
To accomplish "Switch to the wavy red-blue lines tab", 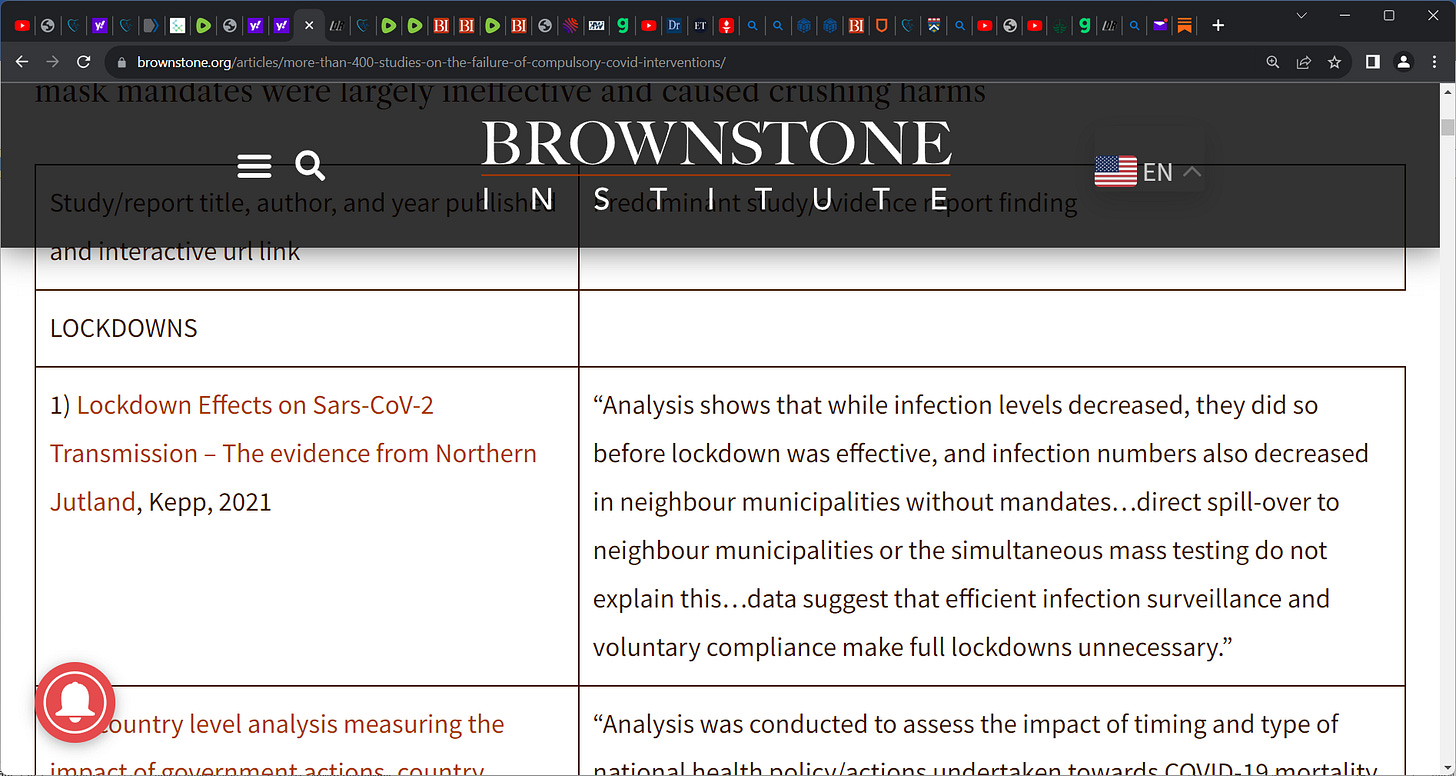I will coord(570,25).
